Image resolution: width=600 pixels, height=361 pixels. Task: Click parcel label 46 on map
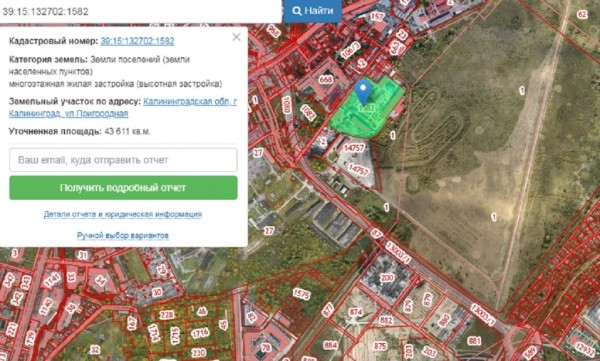(x=202, y=312)
